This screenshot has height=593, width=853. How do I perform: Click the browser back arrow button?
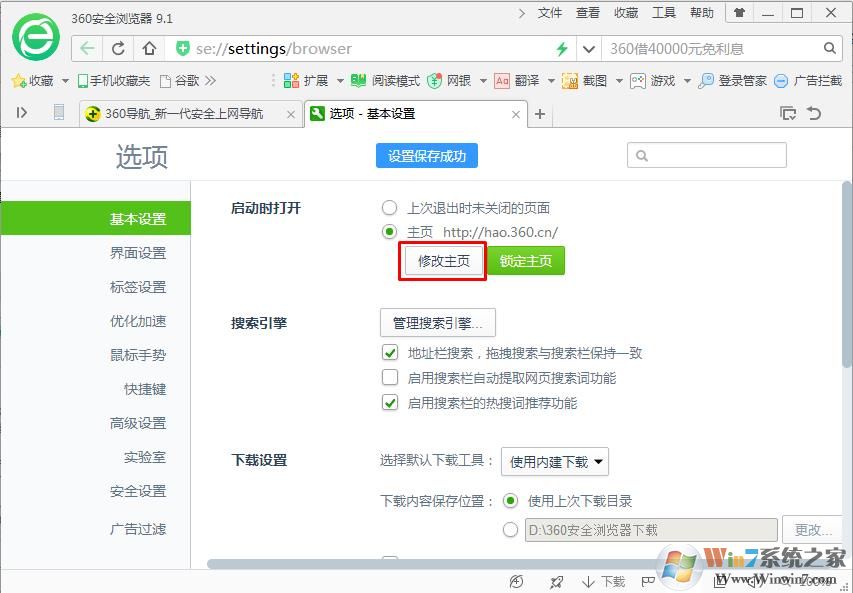point(88,49)
